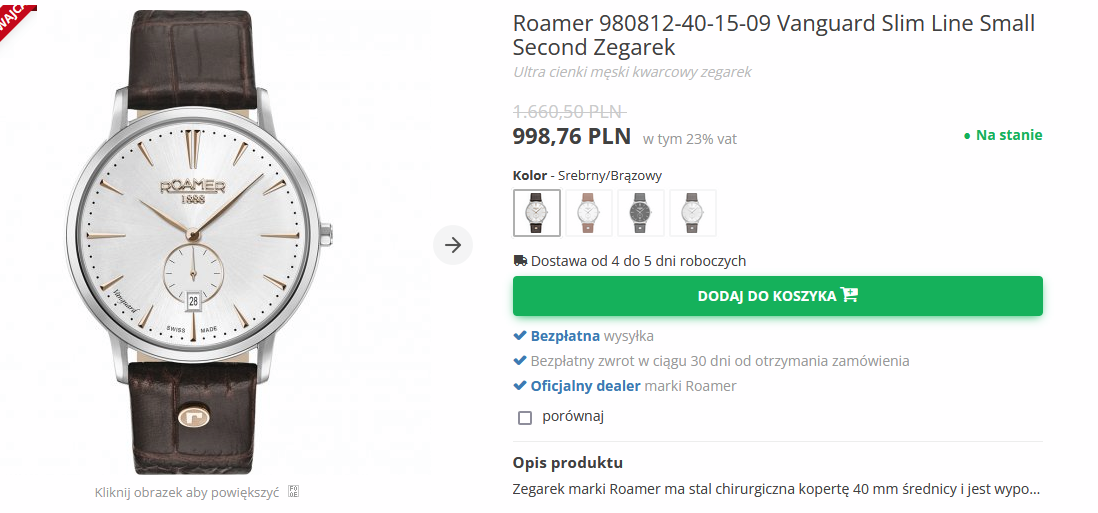Click the Opis produktu heading

(568, 463)
